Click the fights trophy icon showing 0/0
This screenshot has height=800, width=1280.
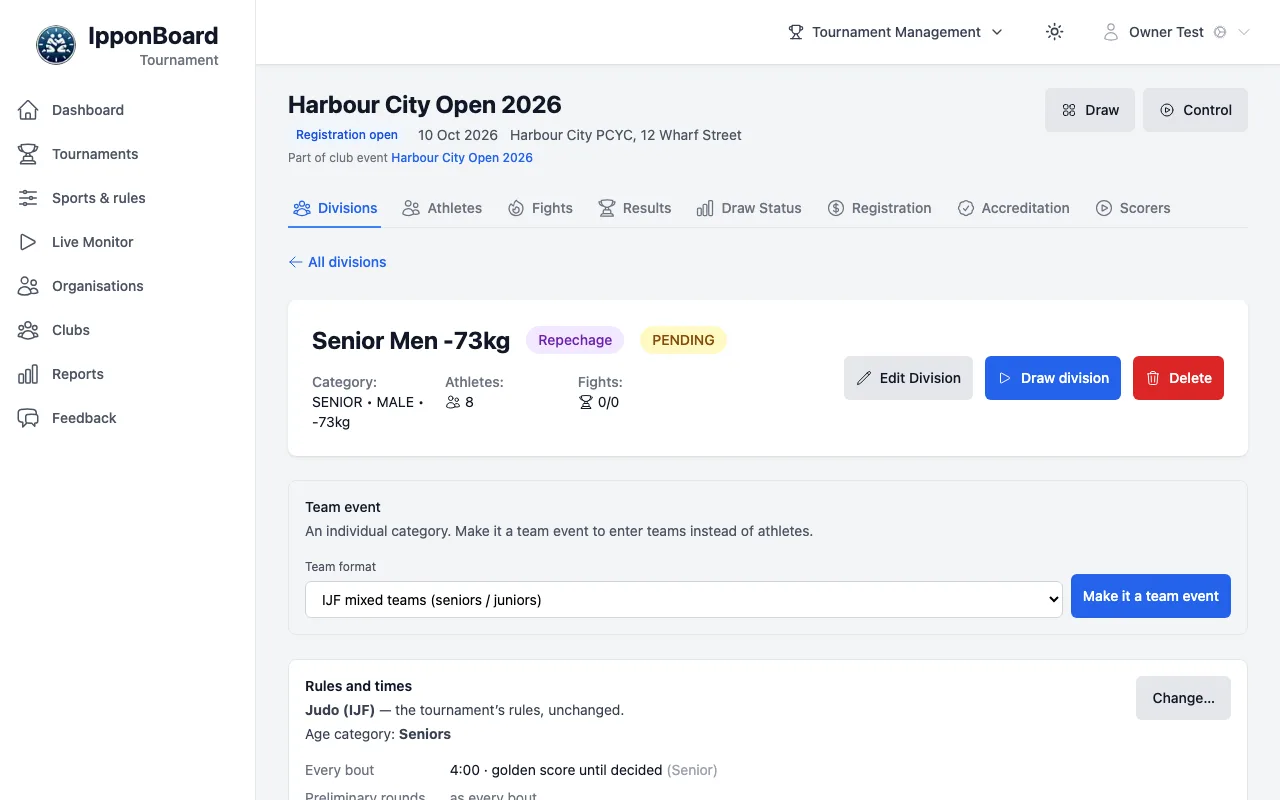tap(586, 402)
